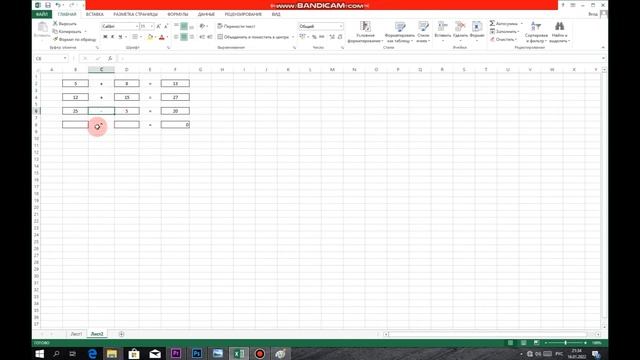Switch to the View (ВИД) tab

click(276, 14)
